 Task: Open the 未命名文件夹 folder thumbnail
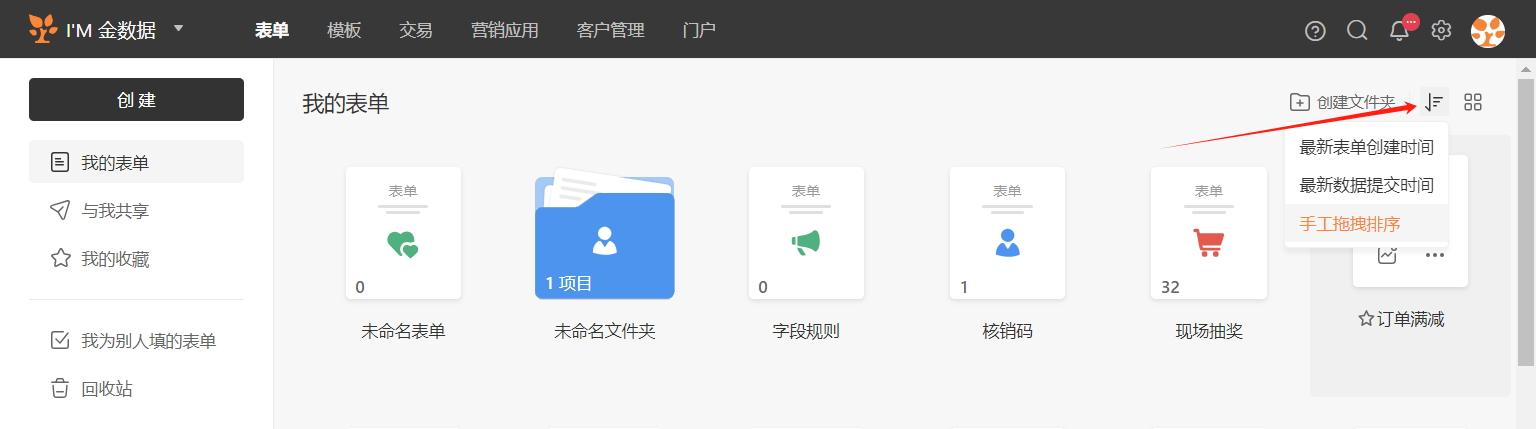[x=605, y=233]
